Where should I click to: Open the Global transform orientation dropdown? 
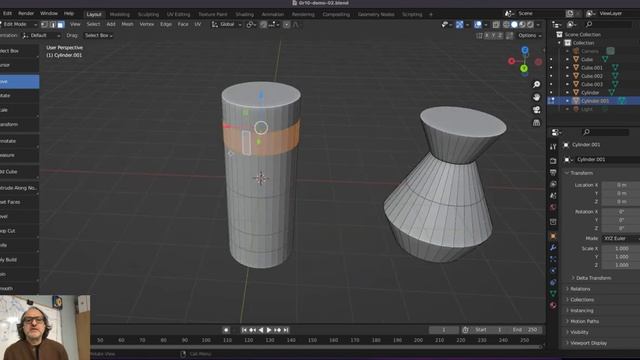coord(227,24)
